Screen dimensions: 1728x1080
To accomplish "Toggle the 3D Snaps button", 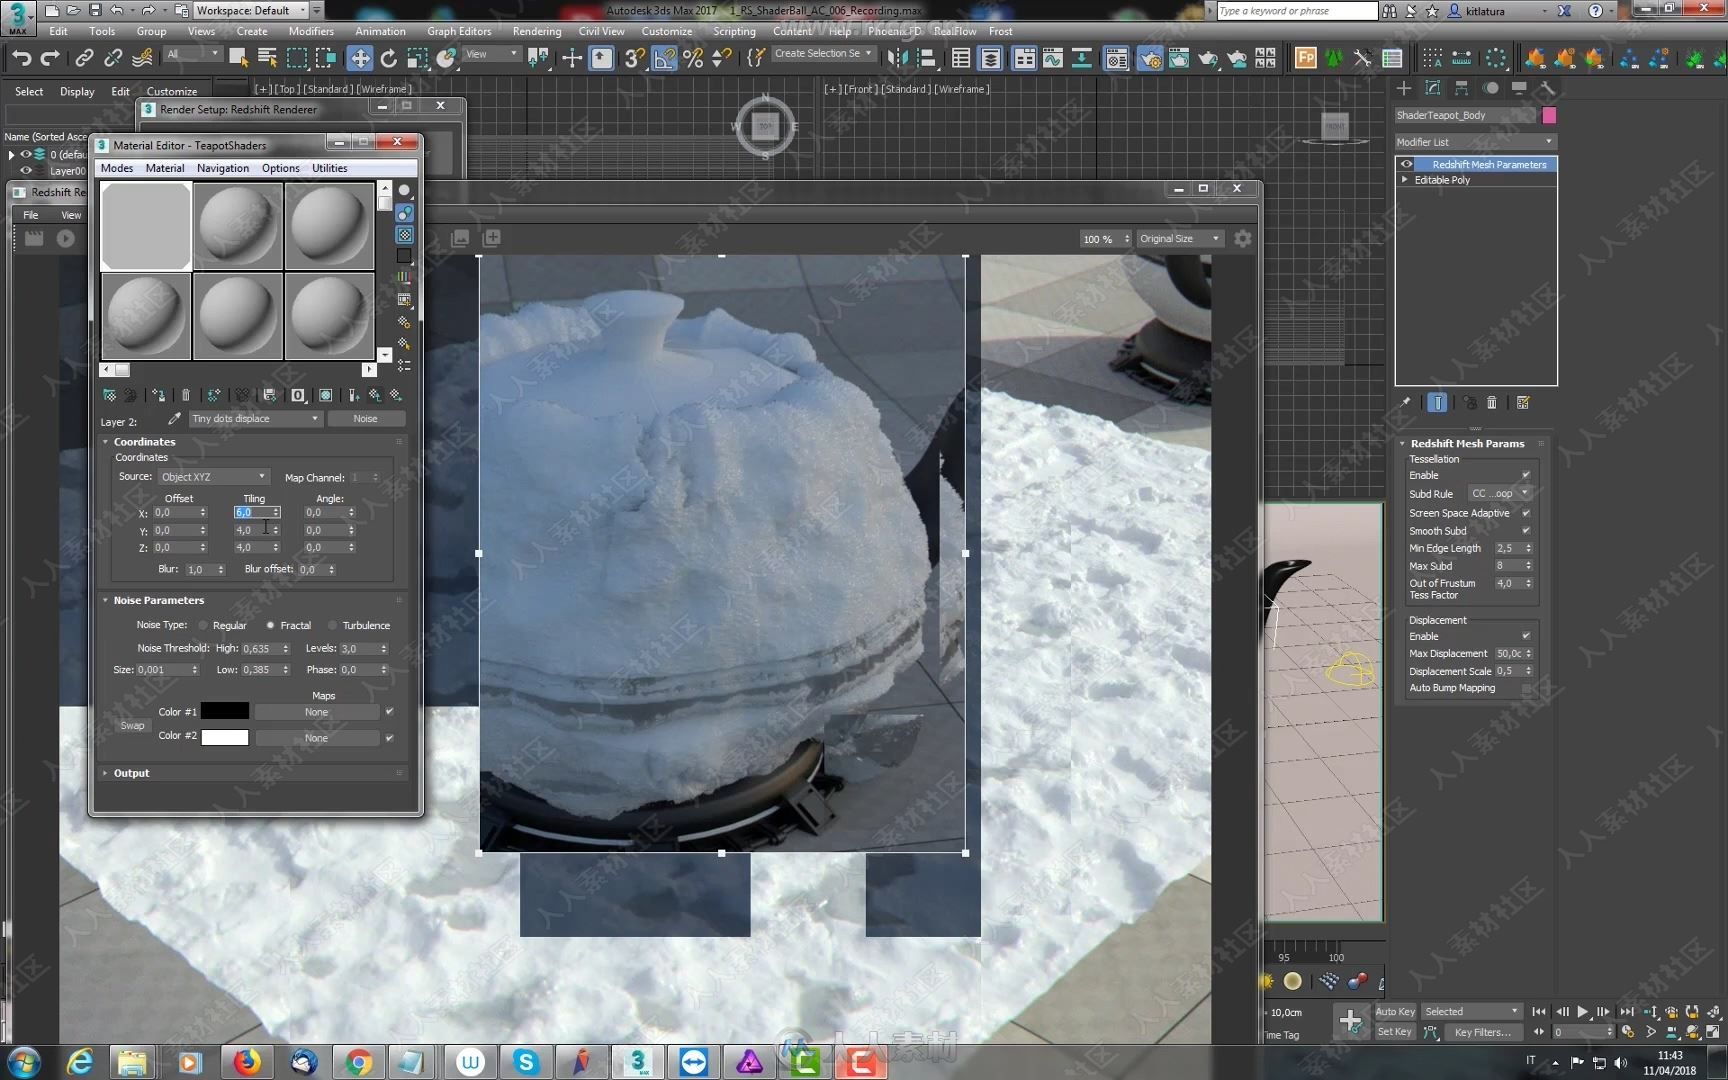I will pyautogui.click(x=634, y=58).
